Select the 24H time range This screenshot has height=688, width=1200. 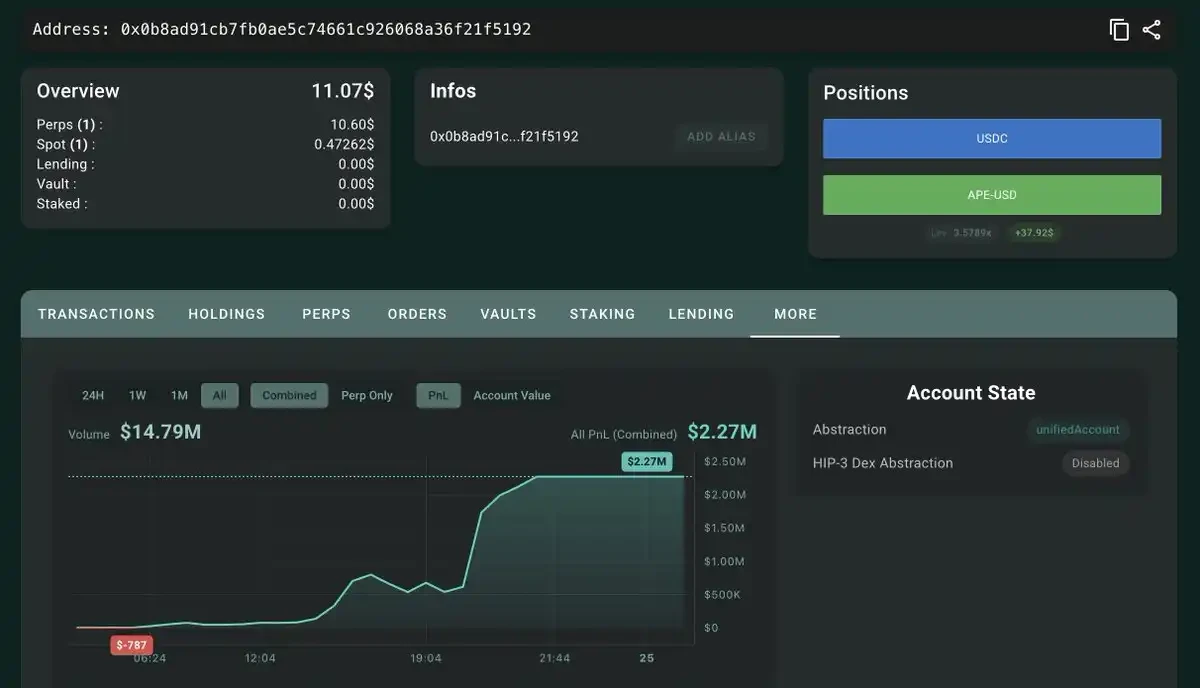pos(92,395)
